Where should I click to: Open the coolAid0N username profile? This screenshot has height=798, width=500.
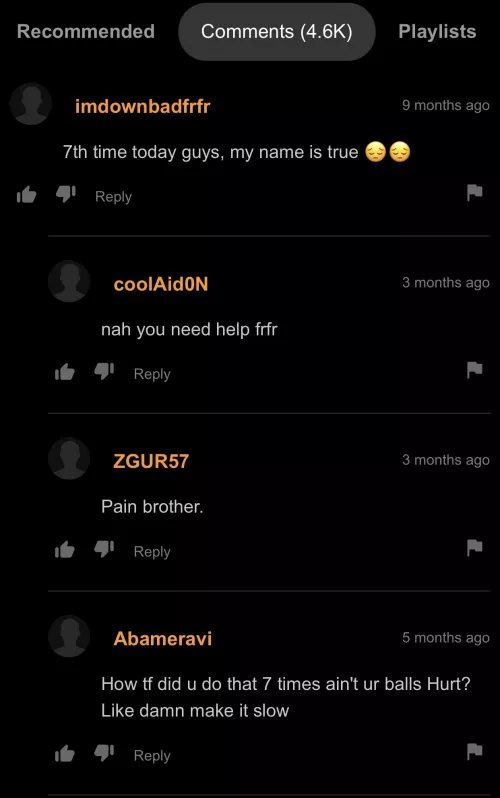click(x=161, y=284)
